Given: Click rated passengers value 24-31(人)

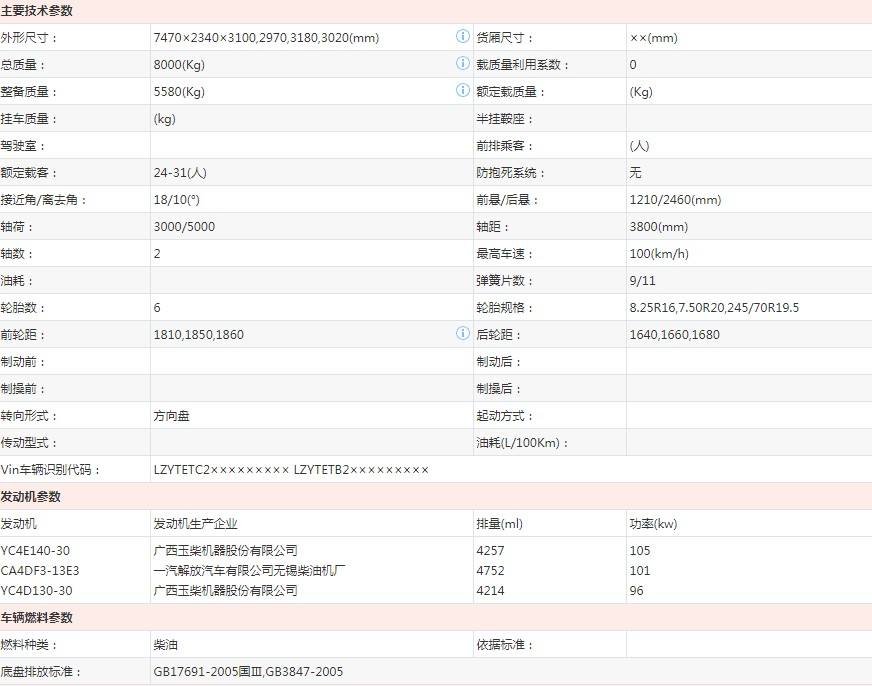Looking at the screenshot, I should pyautogui.click(x=180, y=173).
